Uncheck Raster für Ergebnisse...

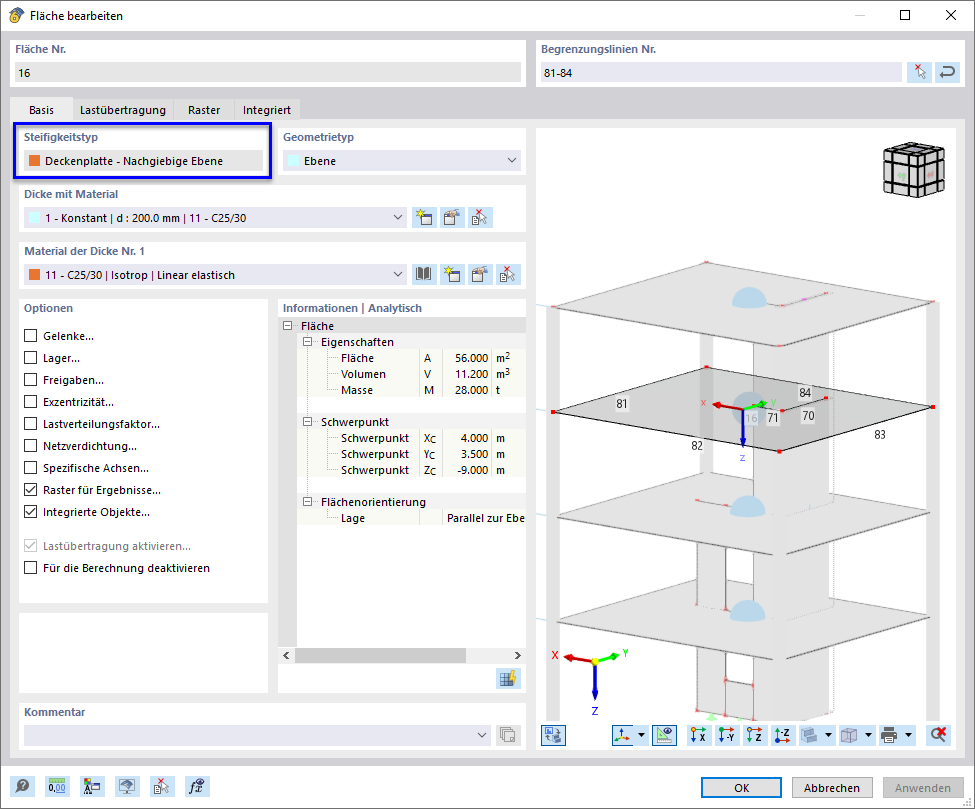(30, 490)
